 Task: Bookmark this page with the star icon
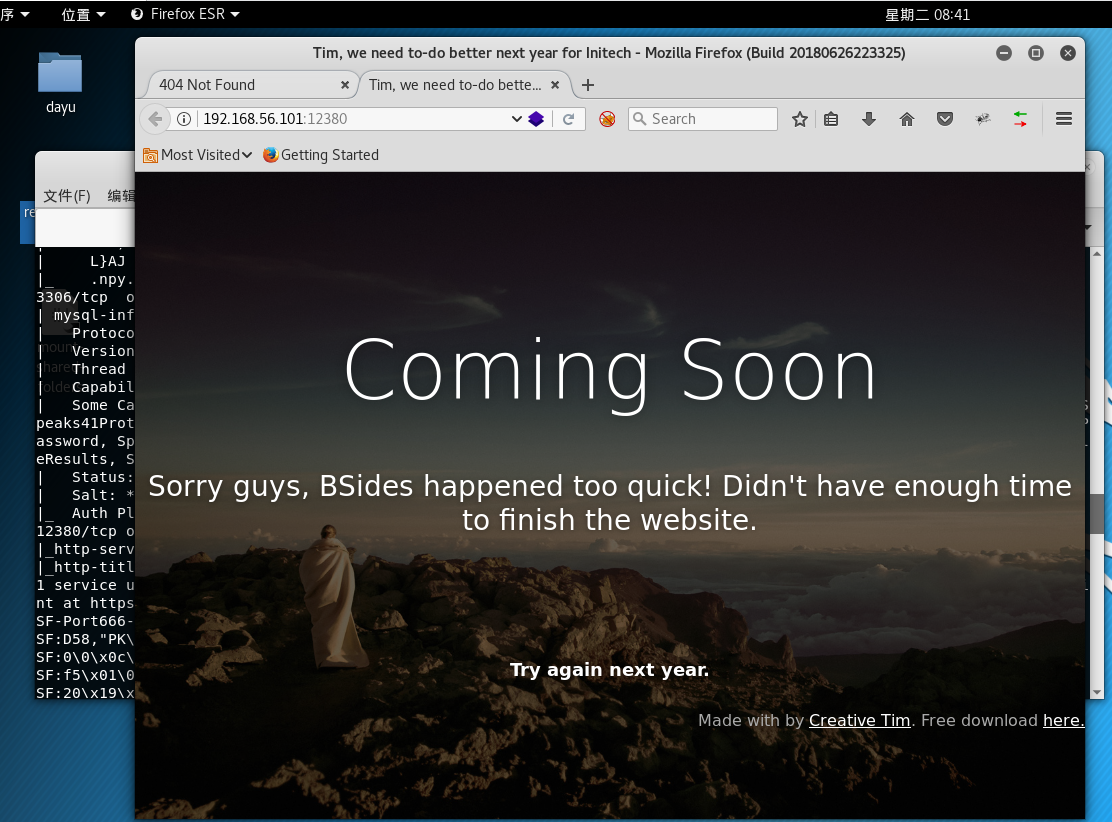(x=800, y=119)
